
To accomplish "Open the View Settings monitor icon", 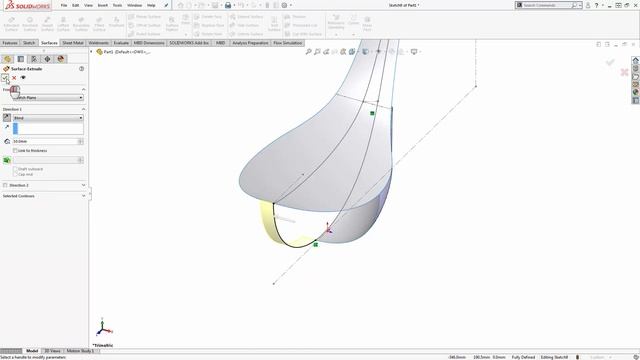I will pyautogui.click(x=414, y=51).
